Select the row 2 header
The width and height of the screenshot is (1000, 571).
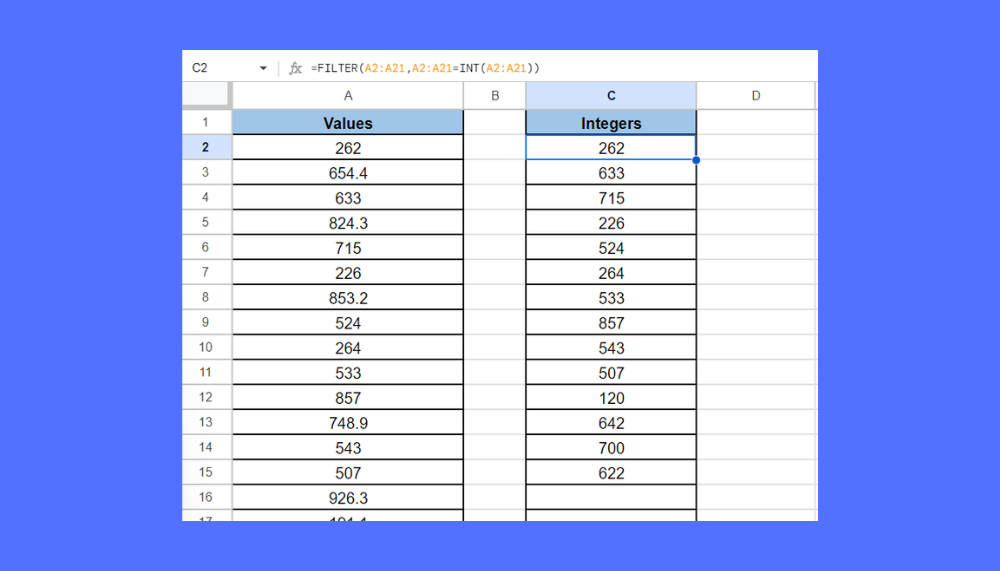tap(206, 148)
